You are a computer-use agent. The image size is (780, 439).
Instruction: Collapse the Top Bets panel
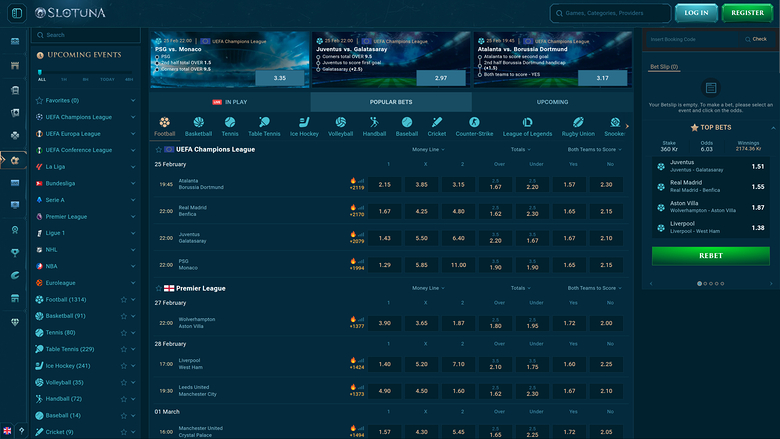coord(773,128)
